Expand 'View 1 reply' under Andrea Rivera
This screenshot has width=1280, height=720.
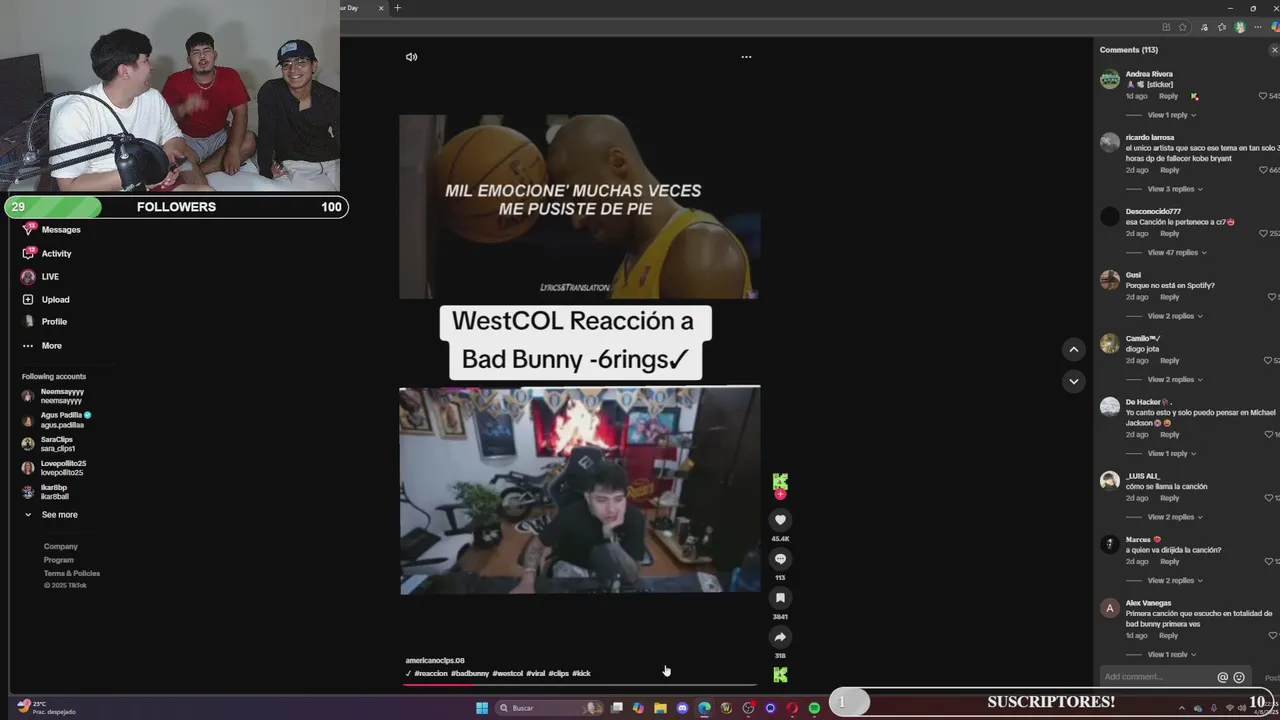(x=1171, y=115)
